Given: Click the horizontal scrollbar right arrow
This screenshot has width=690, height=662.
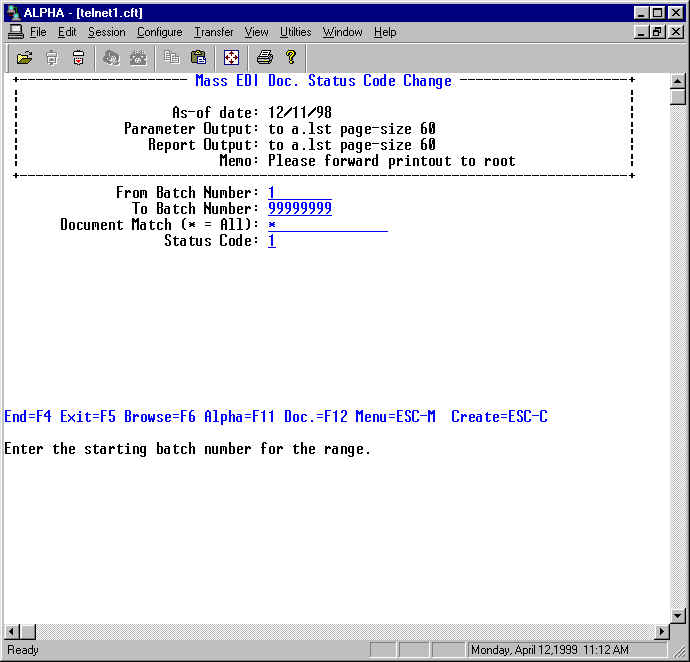Looking at the screenshot, I should (661, 632).
